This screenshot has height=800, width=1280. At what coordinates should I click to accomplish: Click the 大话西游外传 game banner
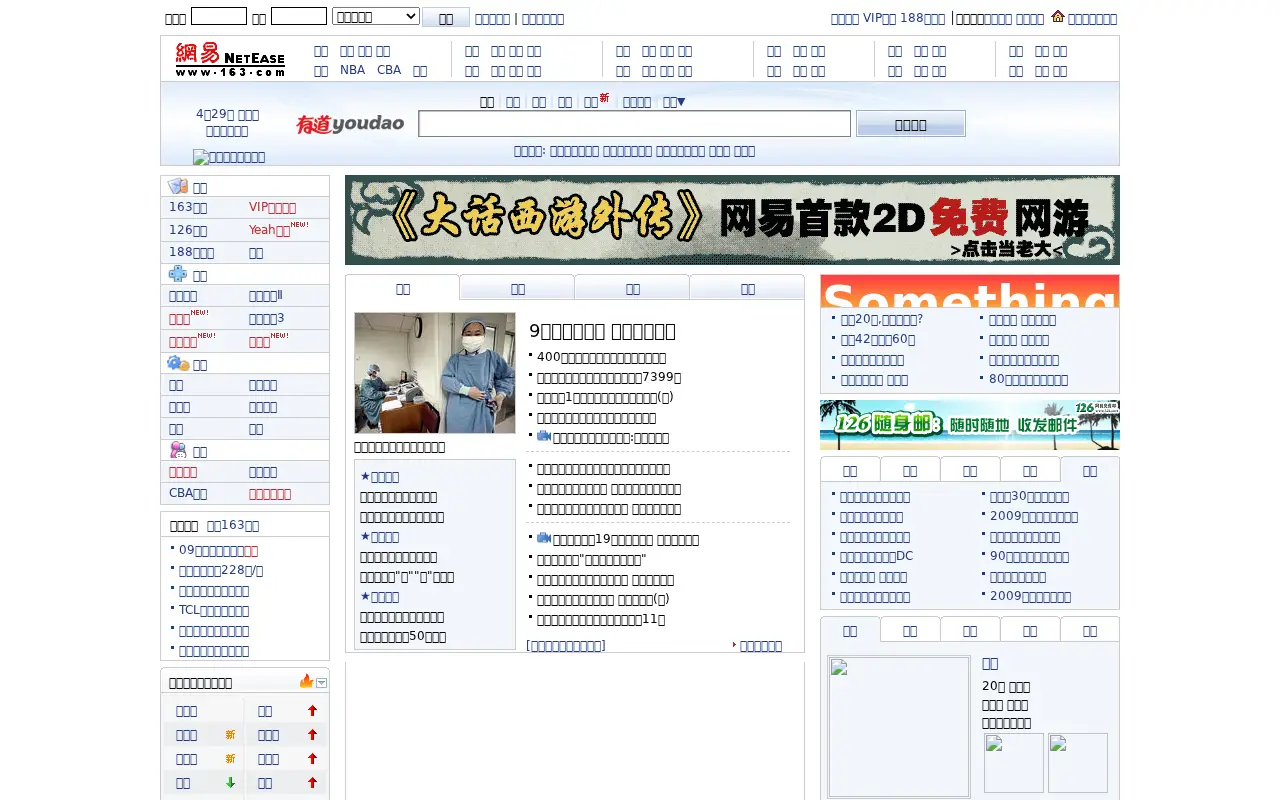pyautogui.click(x=732, y=220)
